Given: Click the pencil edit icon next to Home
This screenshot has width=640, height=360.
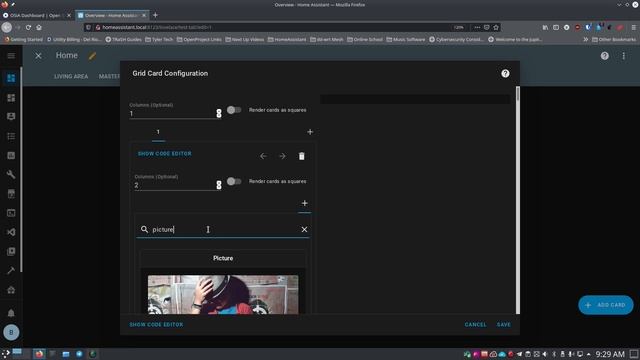Looking at the screenshot, I should (x=92, y=56).
